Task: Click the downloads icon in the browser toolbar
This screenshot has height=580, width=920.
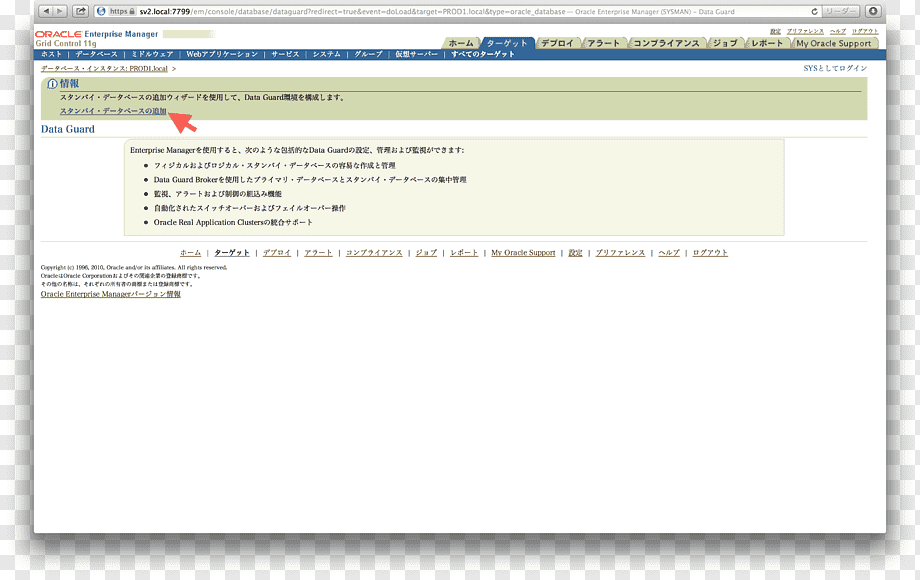Action: 873,11
